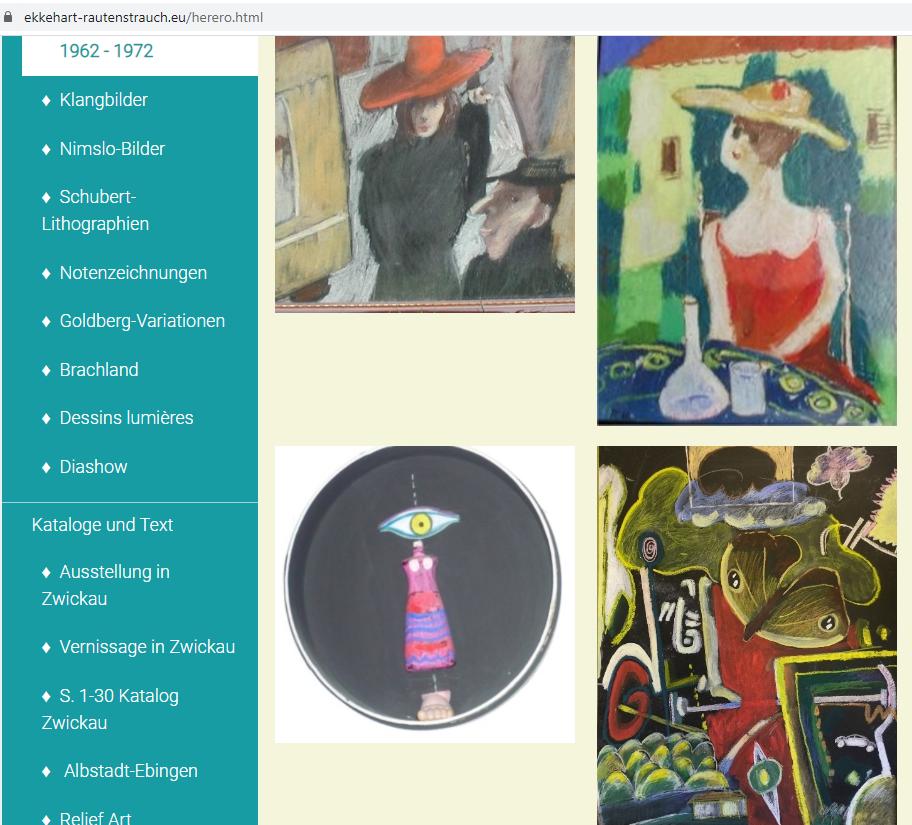Open the colorful abstract chalk painting

[x=747, y=635]
